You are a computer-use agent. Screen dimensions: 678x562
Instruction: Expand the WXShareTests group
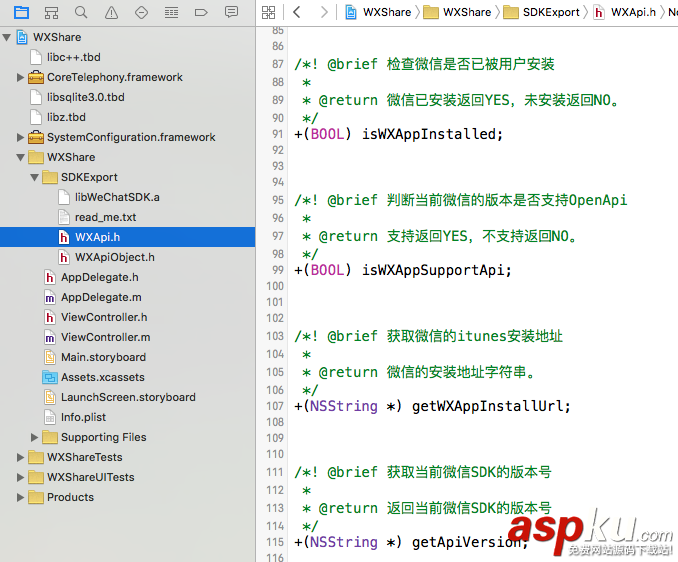pyautogui.click(x=20, y=457)
